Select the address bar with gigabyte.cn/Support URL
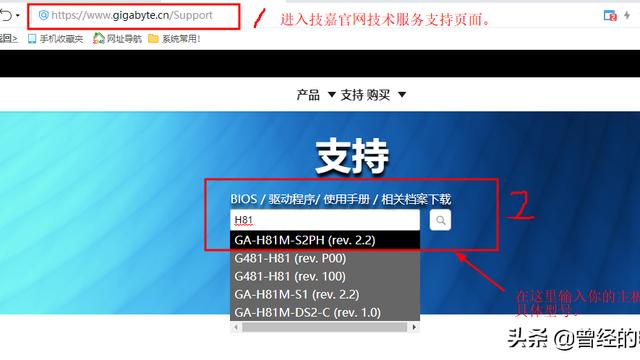The height and width of the screenshot is (360, 640). pyautogui.click(x=134, y=16)
